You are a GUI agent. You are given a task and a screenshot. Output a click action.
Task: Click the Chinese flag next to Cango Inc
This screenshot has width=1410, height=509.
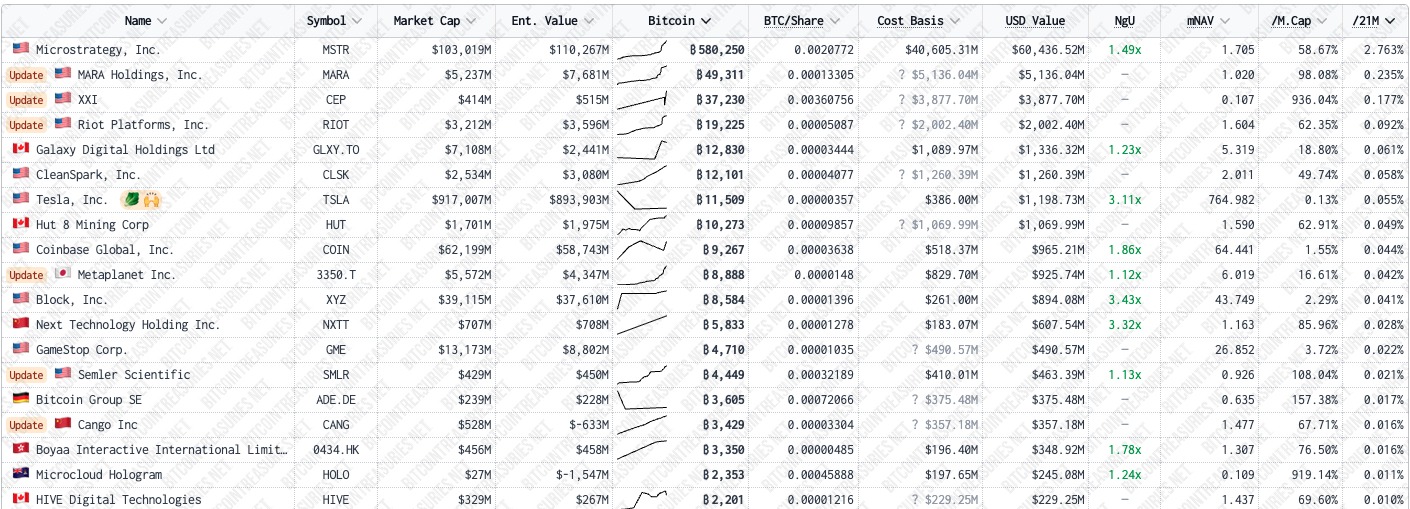point(63,424)
